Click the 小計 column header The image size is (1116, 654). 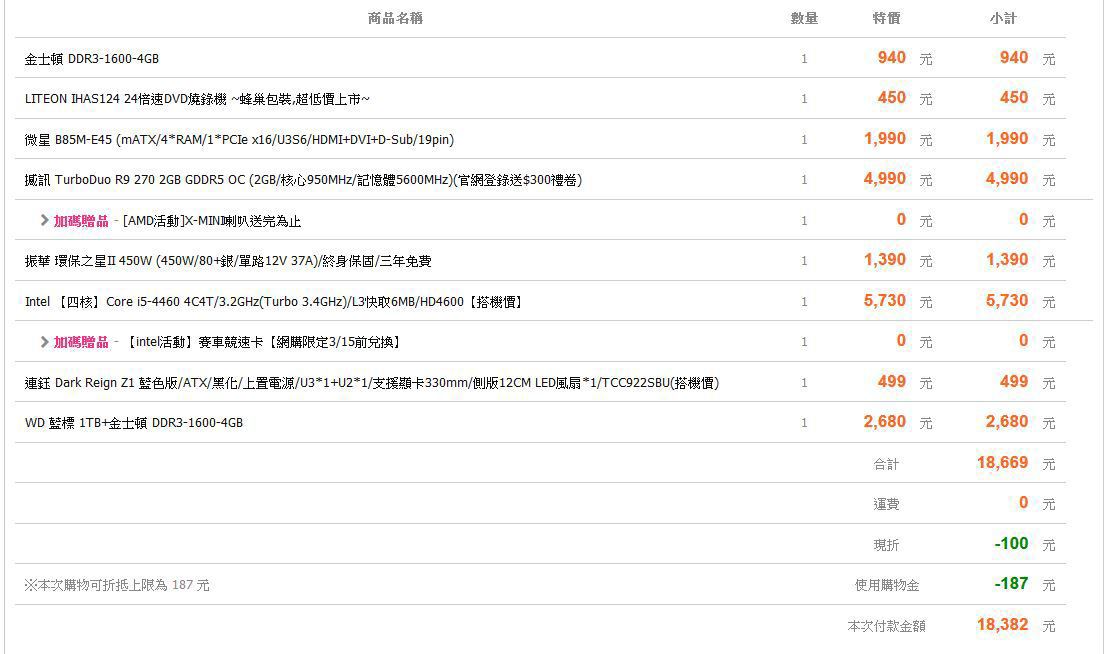(1004, 19)
